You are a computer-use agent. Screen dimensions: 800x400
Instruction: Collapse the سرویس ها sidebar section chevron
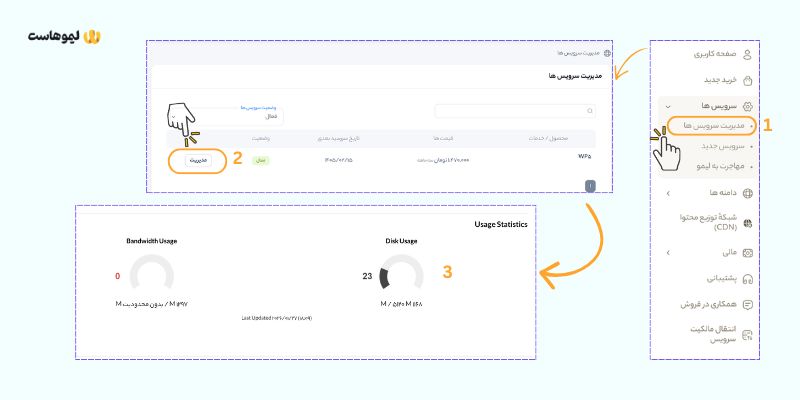(x=667, y=105)
